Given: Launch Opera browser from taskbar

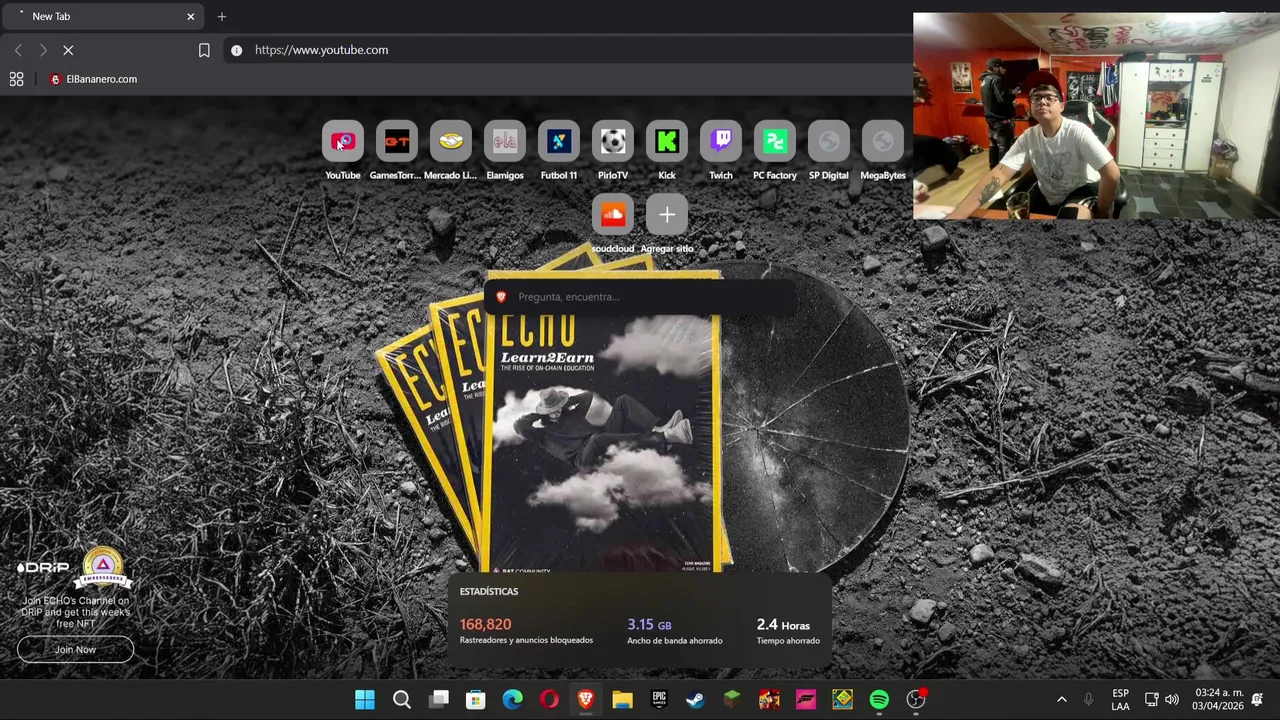Looking at the screenshot, I should (549, 699).
